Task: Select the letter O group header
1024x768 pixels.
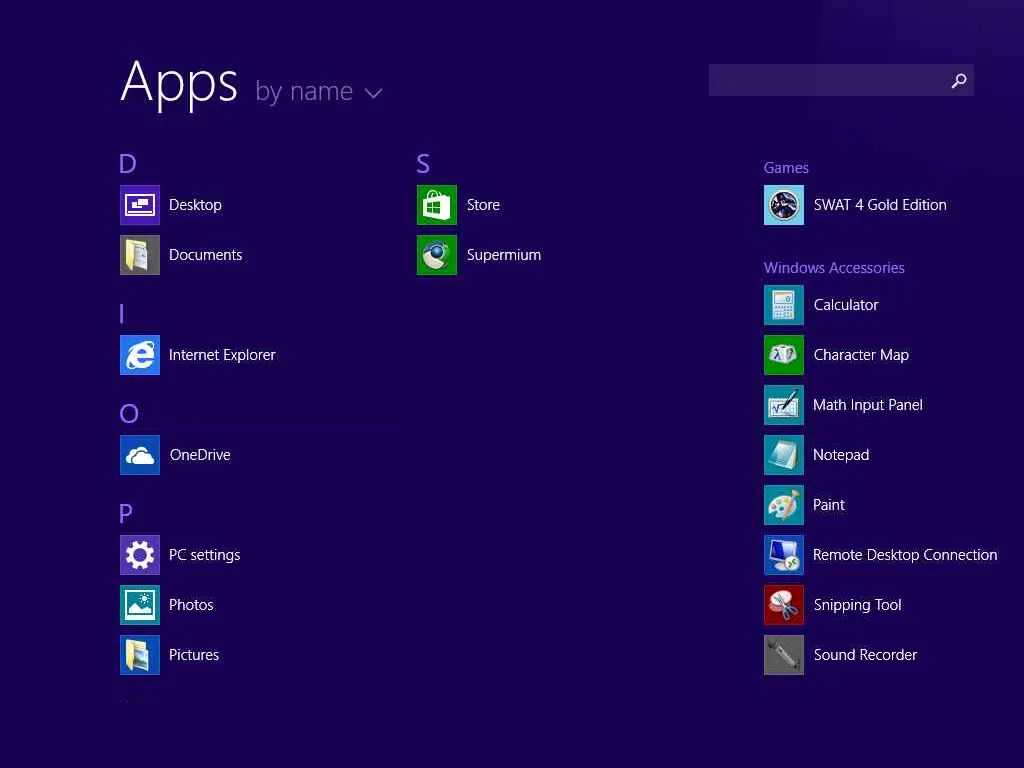Action: point(129,413)
